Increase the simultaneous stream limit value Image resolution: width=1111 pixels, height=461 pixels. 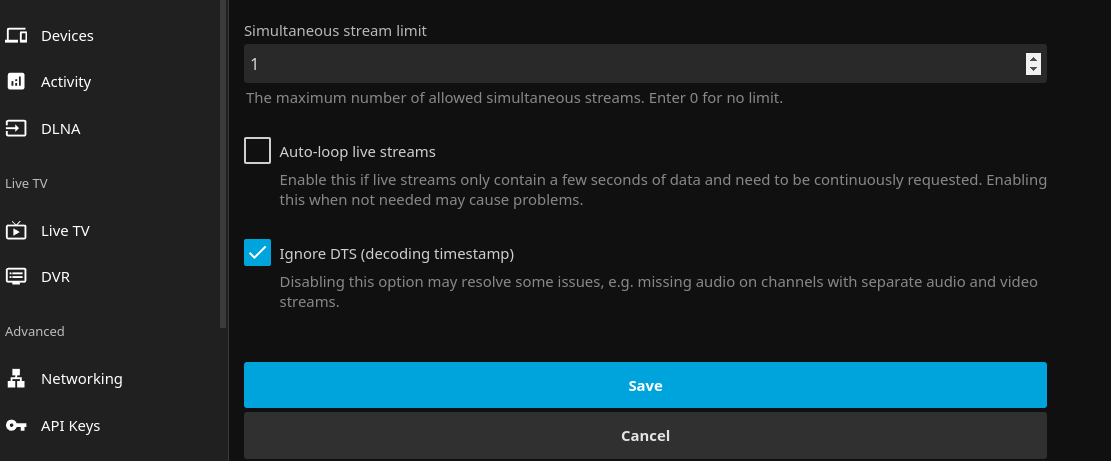[1033, 58]
